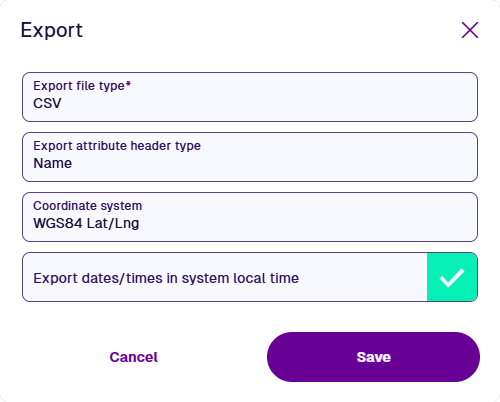Image resolution: width=500 pixels, height=402 pixels.
Task: Click the Name value in header type field
Action: click(53, 163)
